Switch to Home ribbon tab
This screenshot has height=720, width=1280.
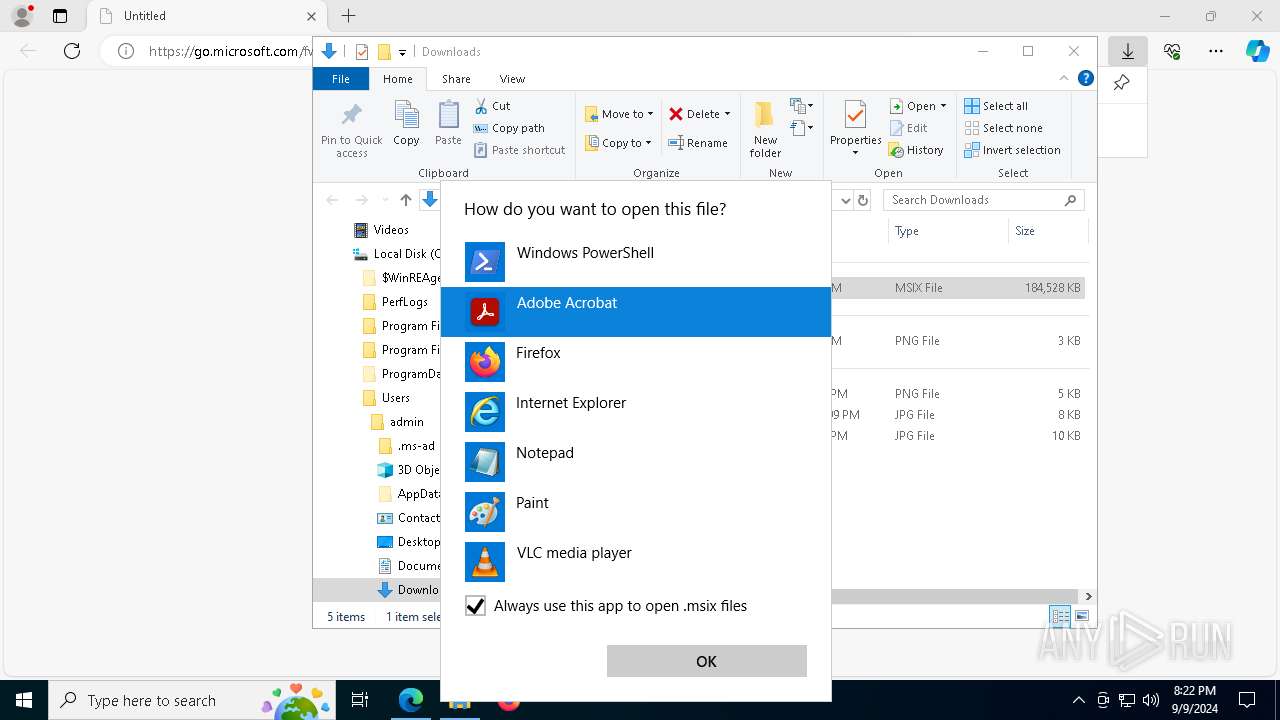[x=397, y=79]
